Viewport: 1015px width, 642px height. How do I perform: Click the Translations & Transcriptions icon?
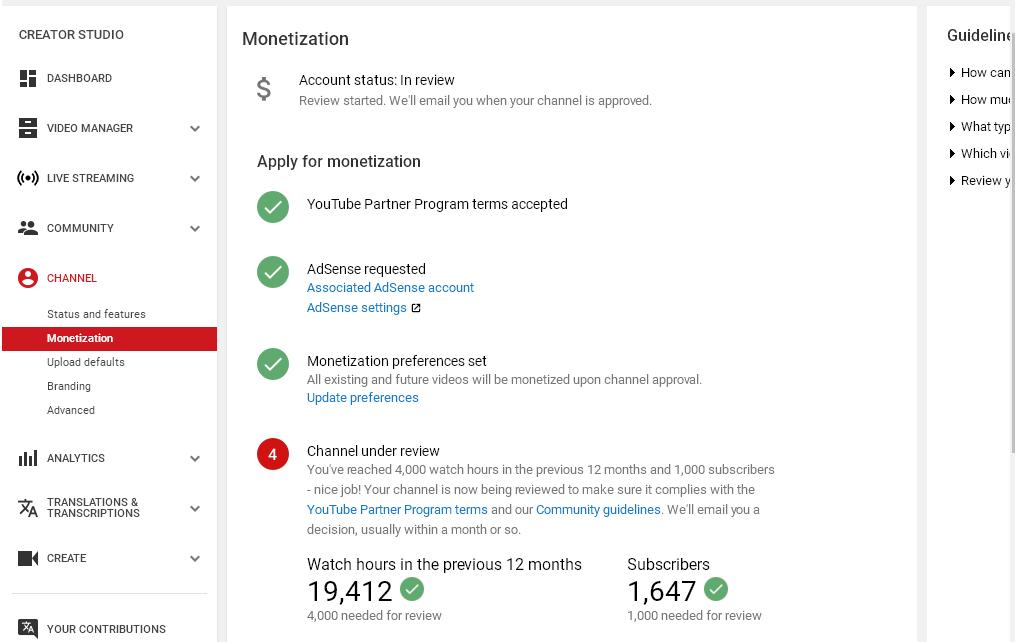[28, 508]
